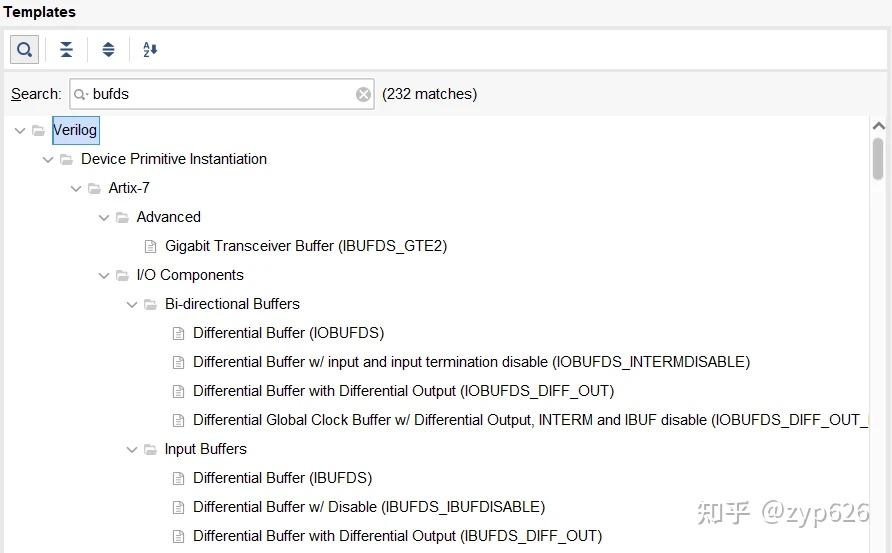
Task: Click the Verilog folder icon
Action: point(38,130)
